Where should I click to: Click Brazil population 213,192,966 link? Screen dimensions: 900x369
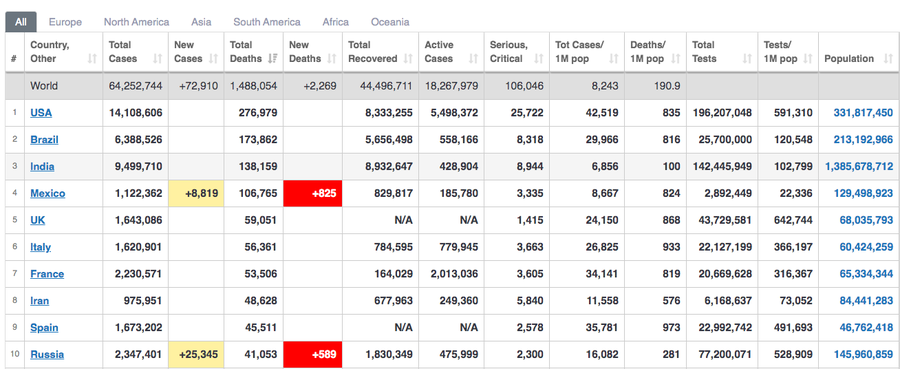[863, 140]
